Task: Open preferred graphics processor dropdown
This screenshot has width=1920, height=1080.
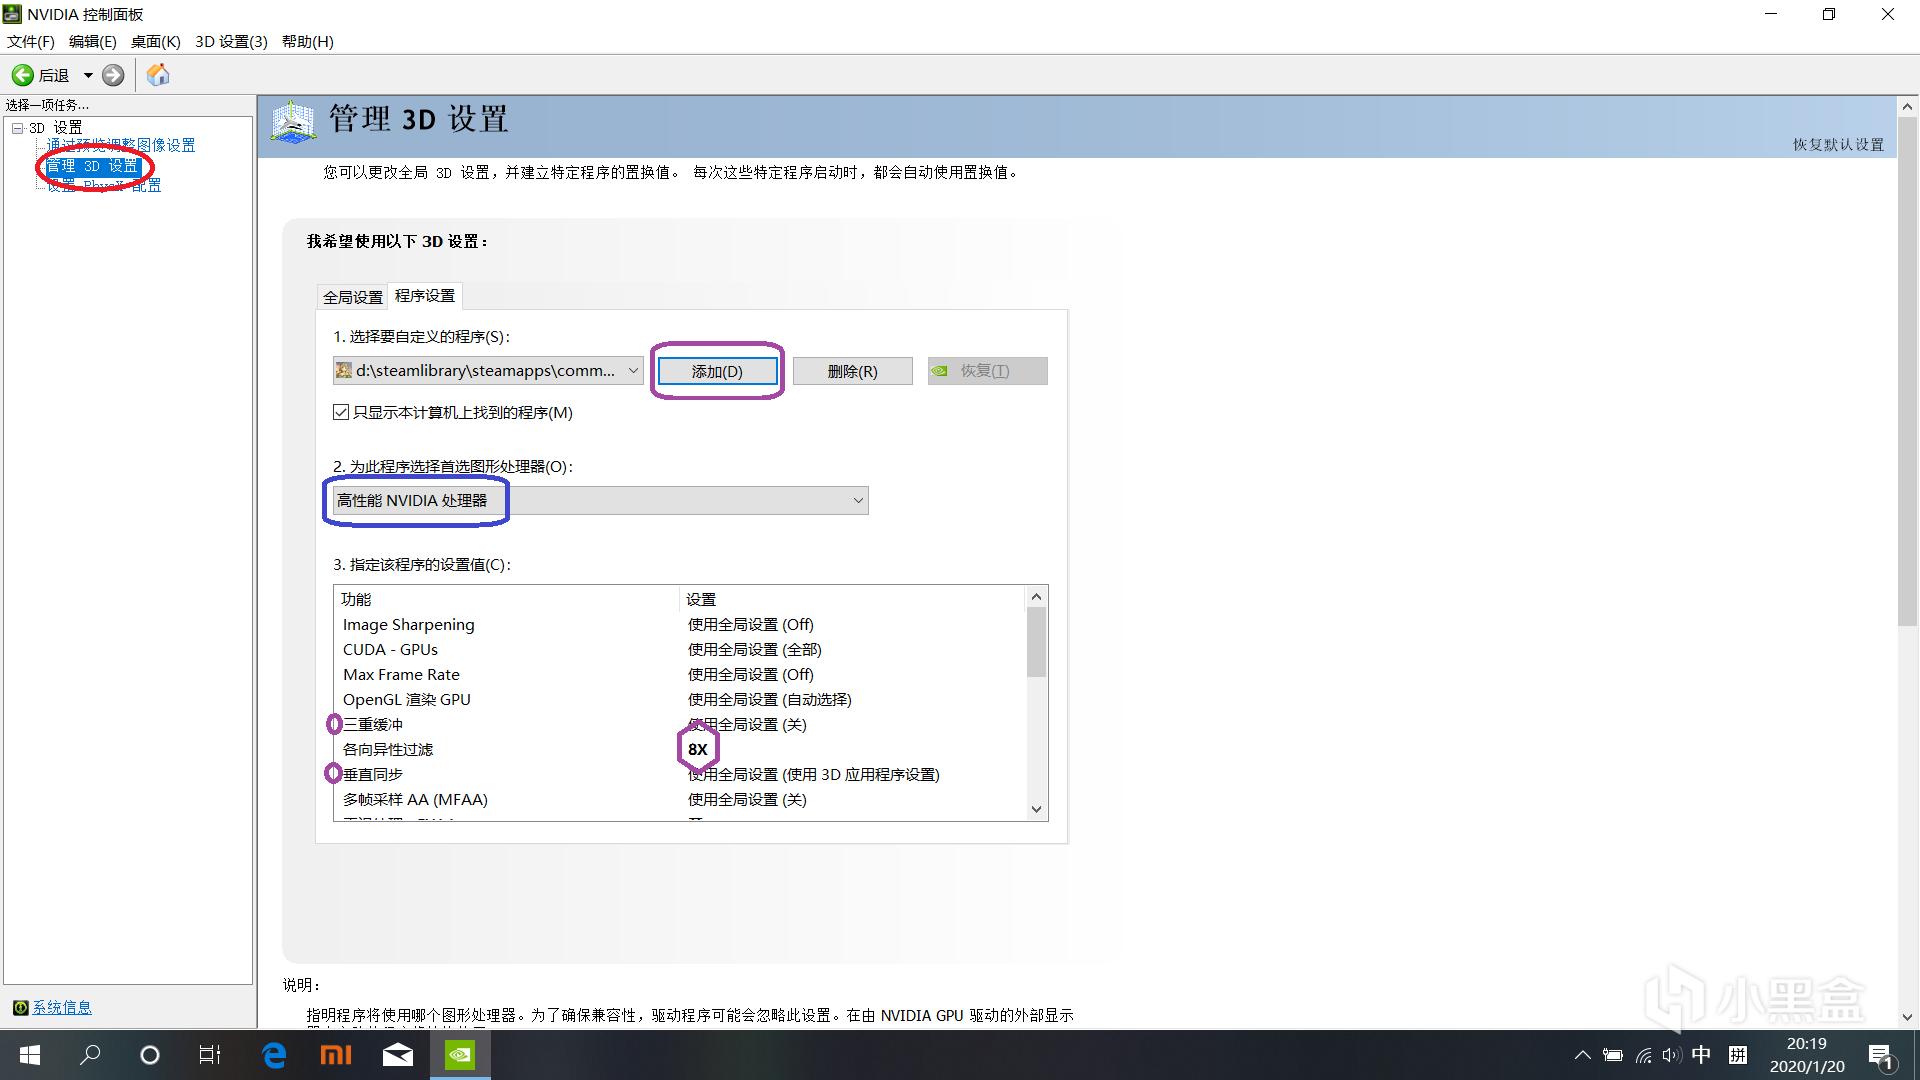Action: [x=600, y=500]
